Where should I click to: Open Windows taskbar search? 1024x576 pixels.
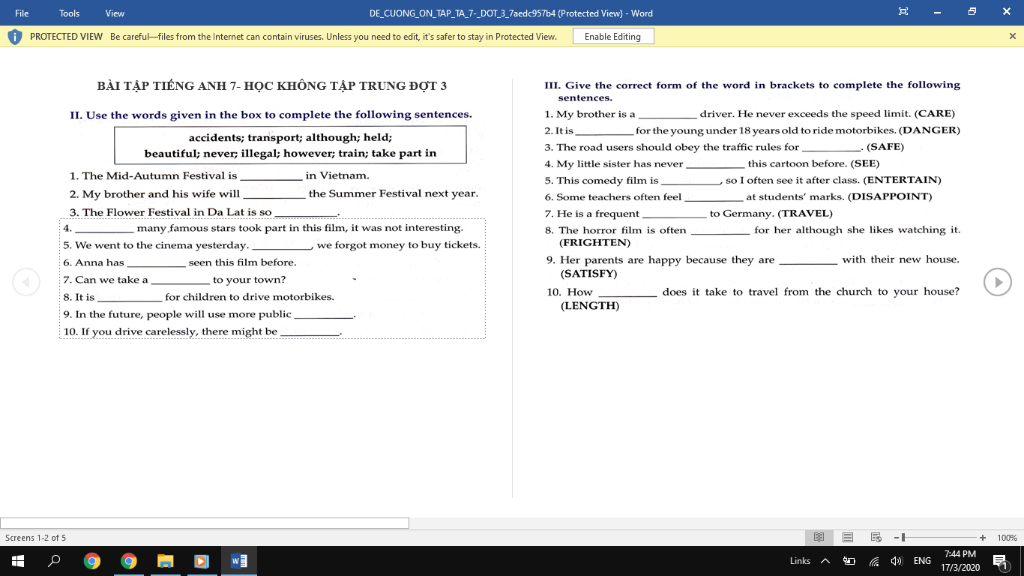point(54,561)
